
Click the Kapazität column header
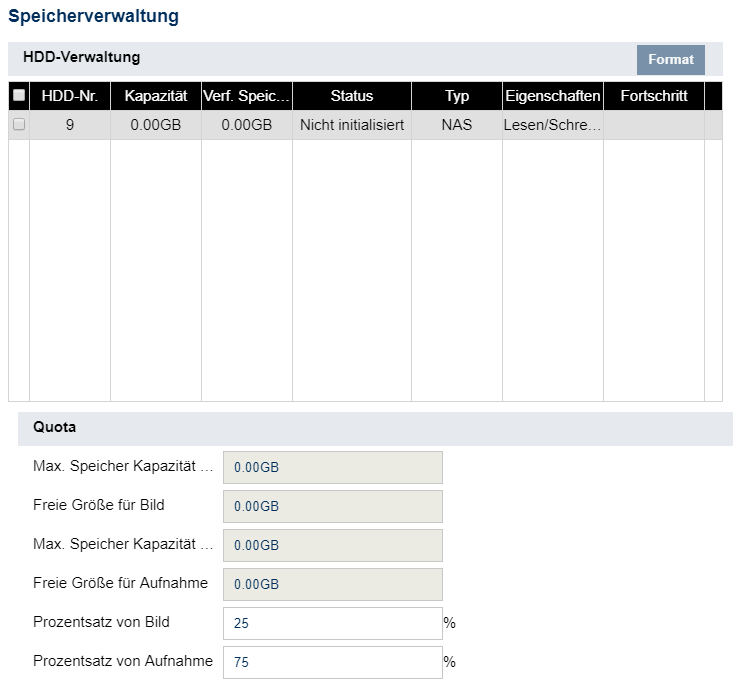pyautogui.click(x=156, y=96)
